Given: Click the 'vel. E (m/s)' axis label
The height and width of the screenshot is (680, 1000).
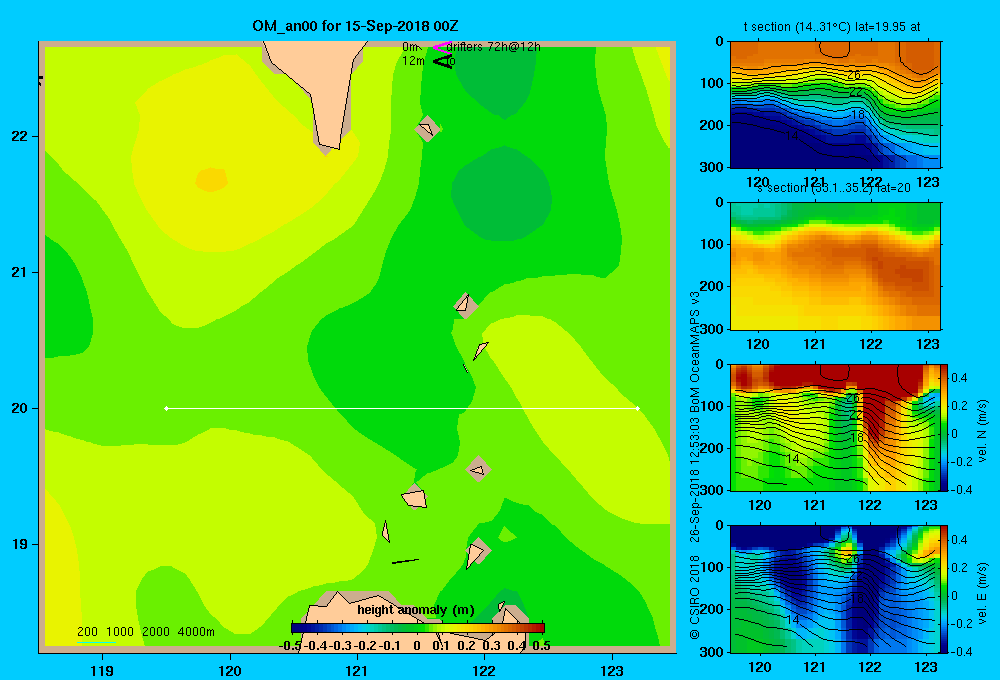Looking at the screenshot, I should (x=982, y=593).
